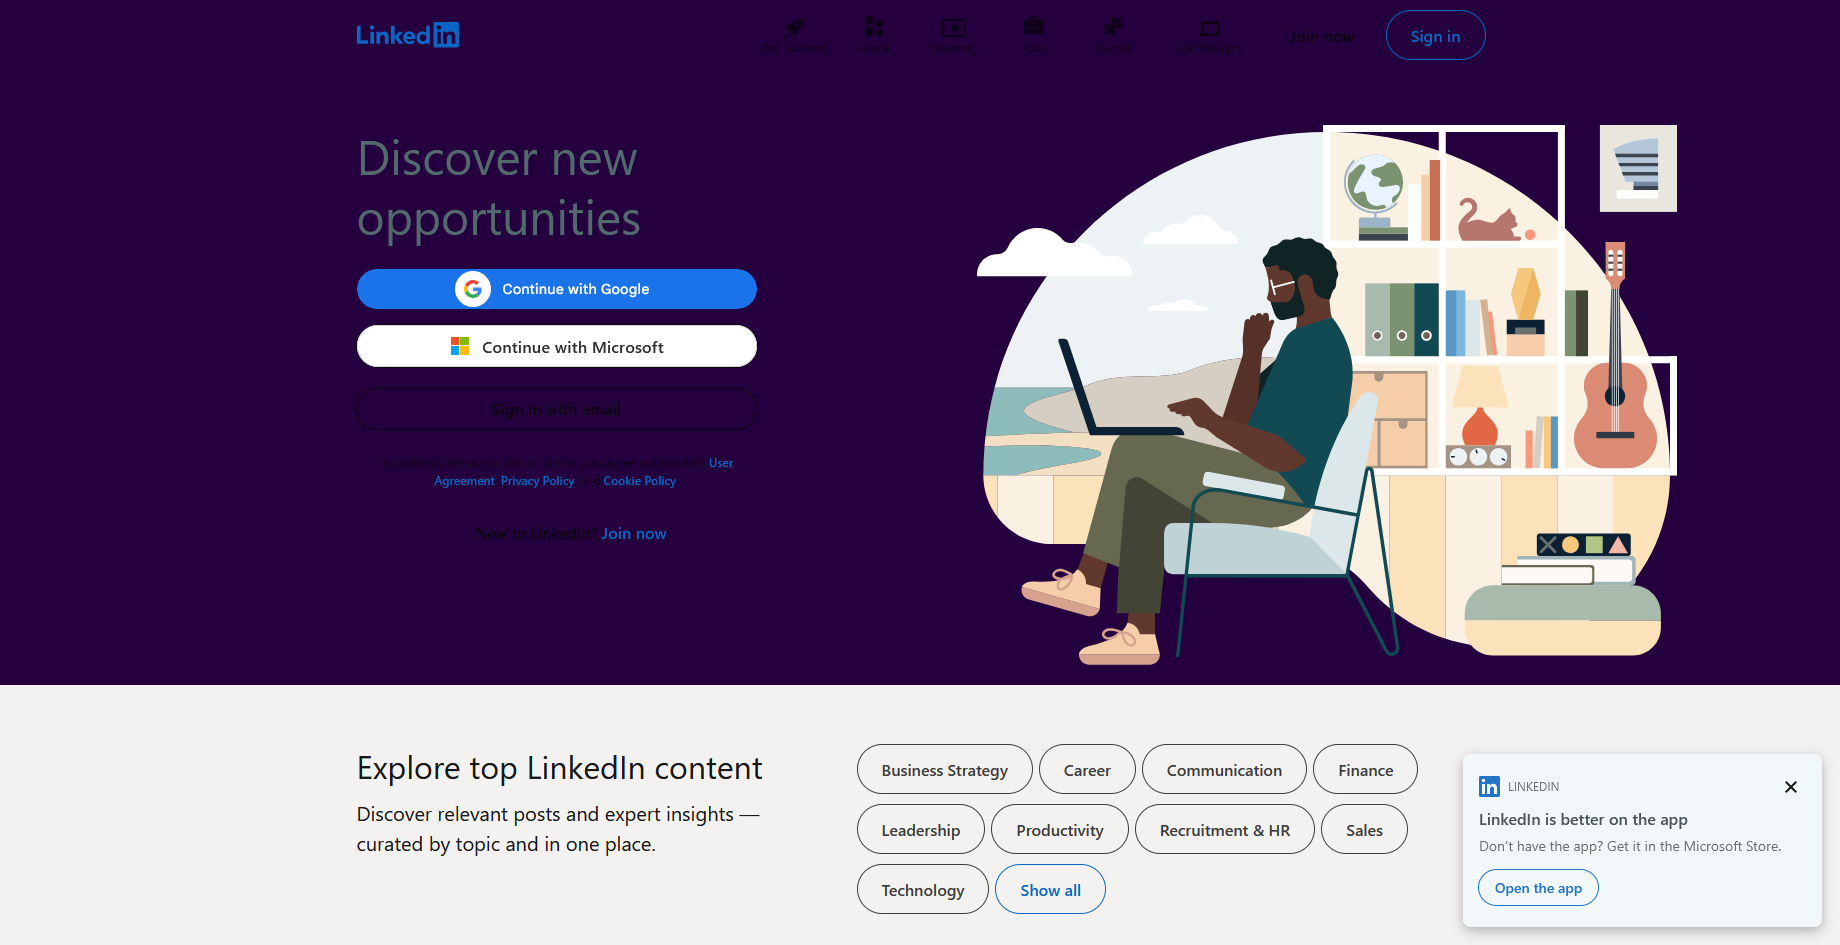Open the Privacy Policy link
1840x945 pixels.
538,481
